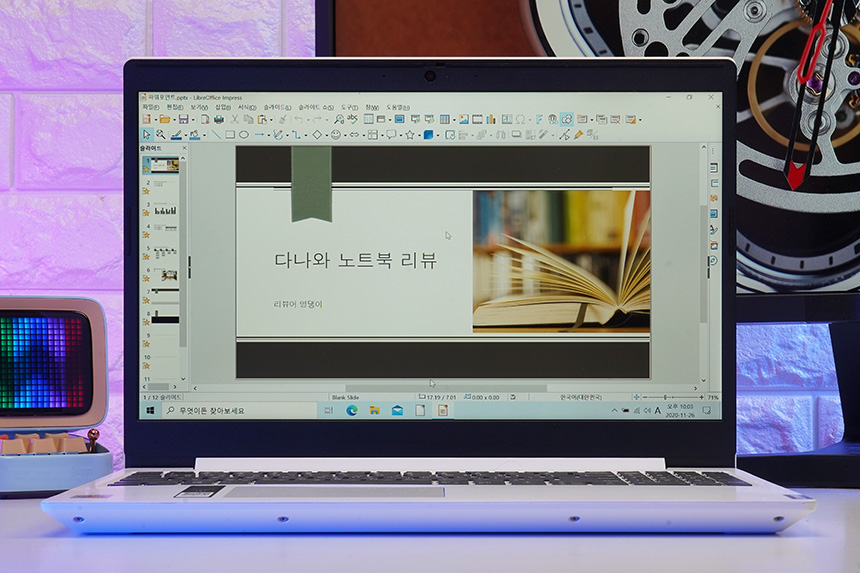Viewport: 860px width, 573px height.
Task: Click the open book image on slide
Action: (561, 262)
